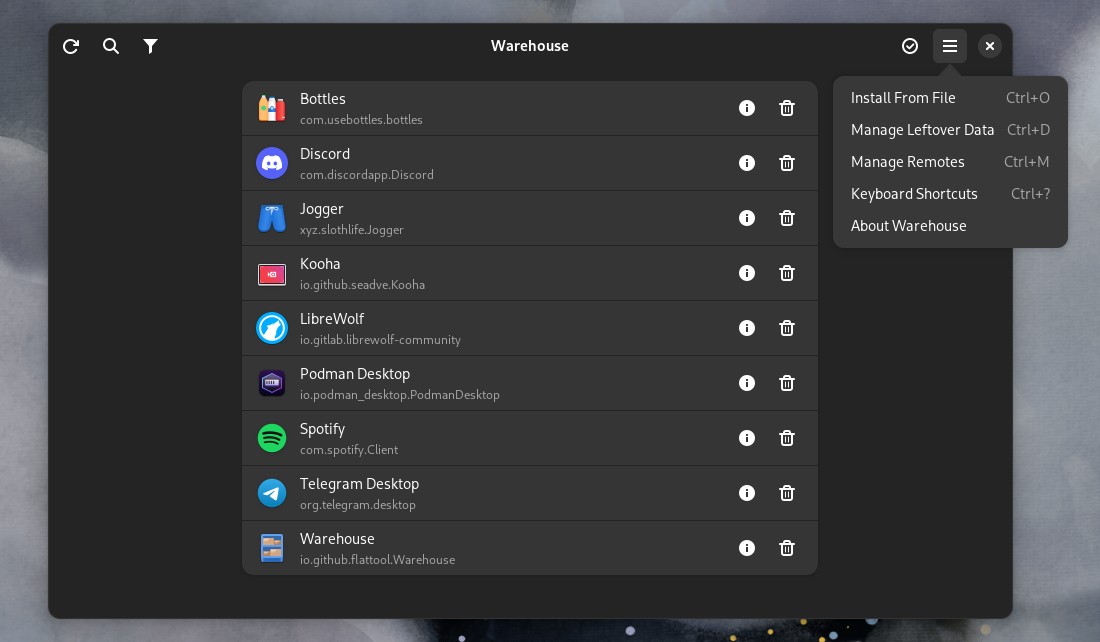Click the 'Warehouse' window title
This screenshot has width=1100, height=642.
[x=530, y=46]
